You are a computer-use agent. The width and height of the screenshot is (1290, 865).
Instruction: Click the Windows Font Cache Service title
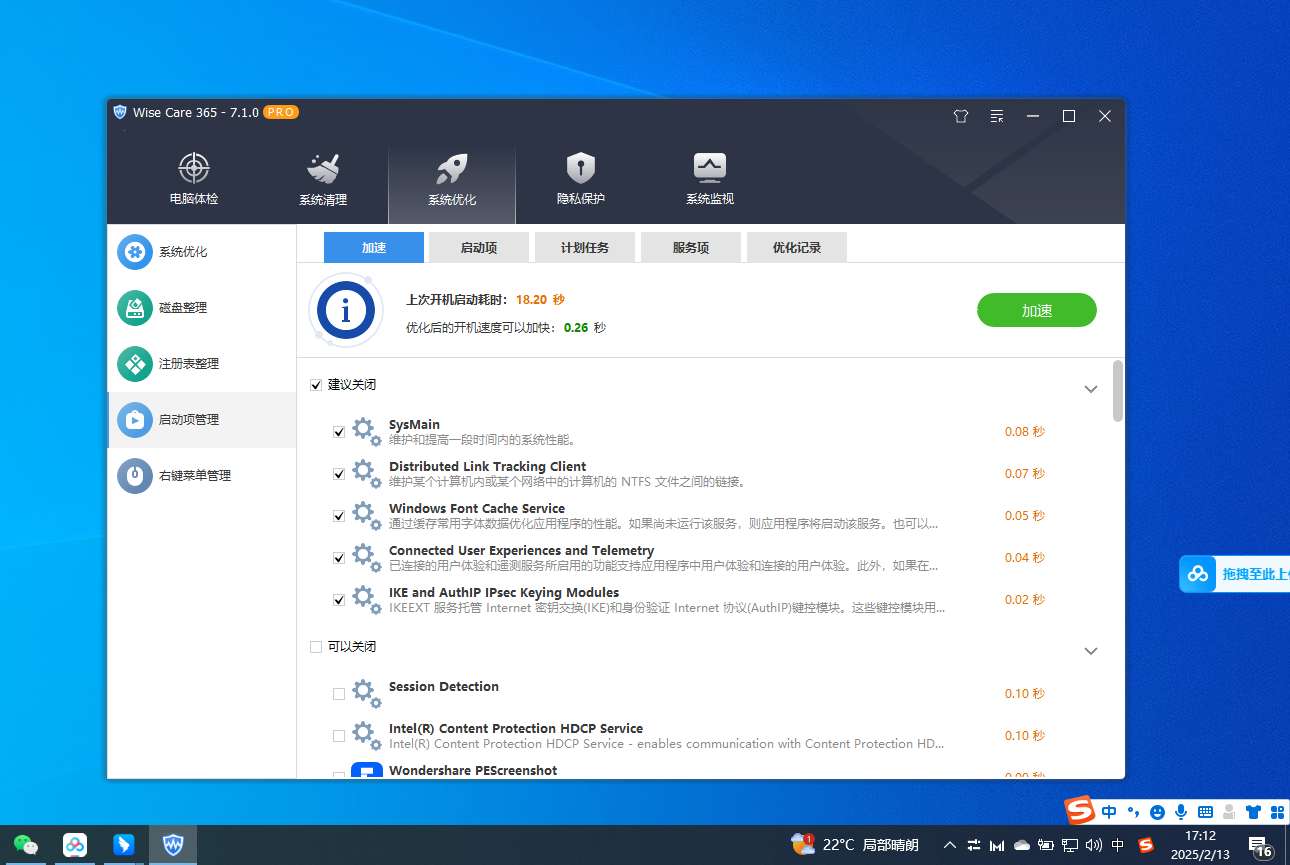click(x=477, y=508)
